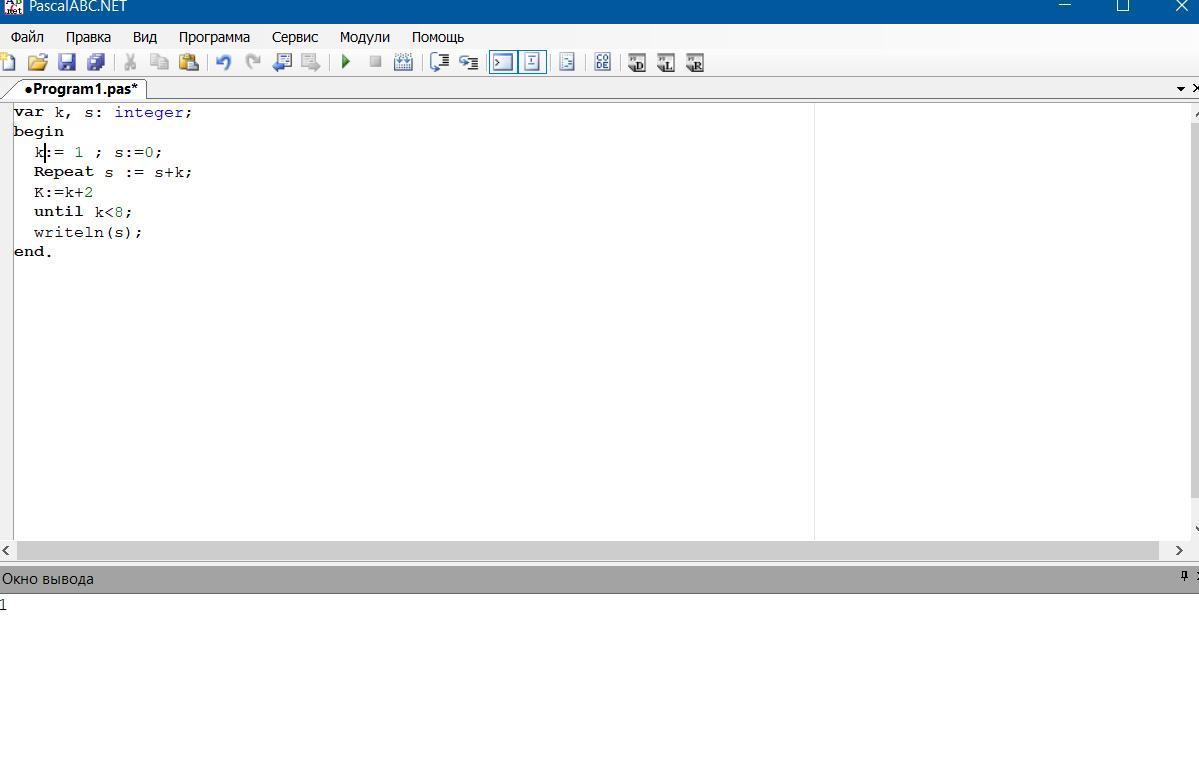Toggle the output window toolbar button
The width and height of the screenshot is (1199, 777).
pos(502,62)
